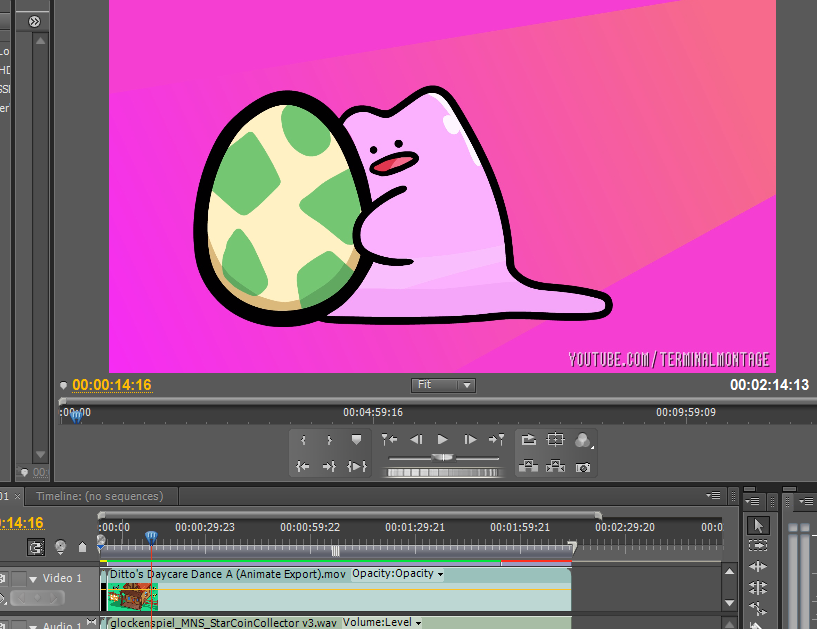Click the monitor duration 00:02:14:13

769,385
